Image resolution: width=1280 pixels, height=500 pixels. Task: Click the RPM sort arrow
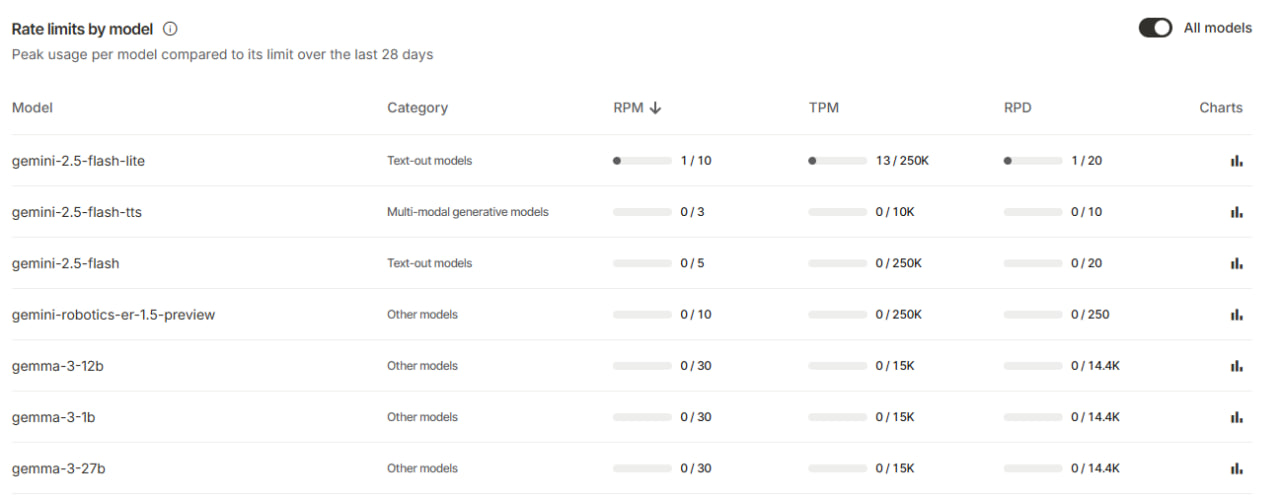(x=655, y=108)
